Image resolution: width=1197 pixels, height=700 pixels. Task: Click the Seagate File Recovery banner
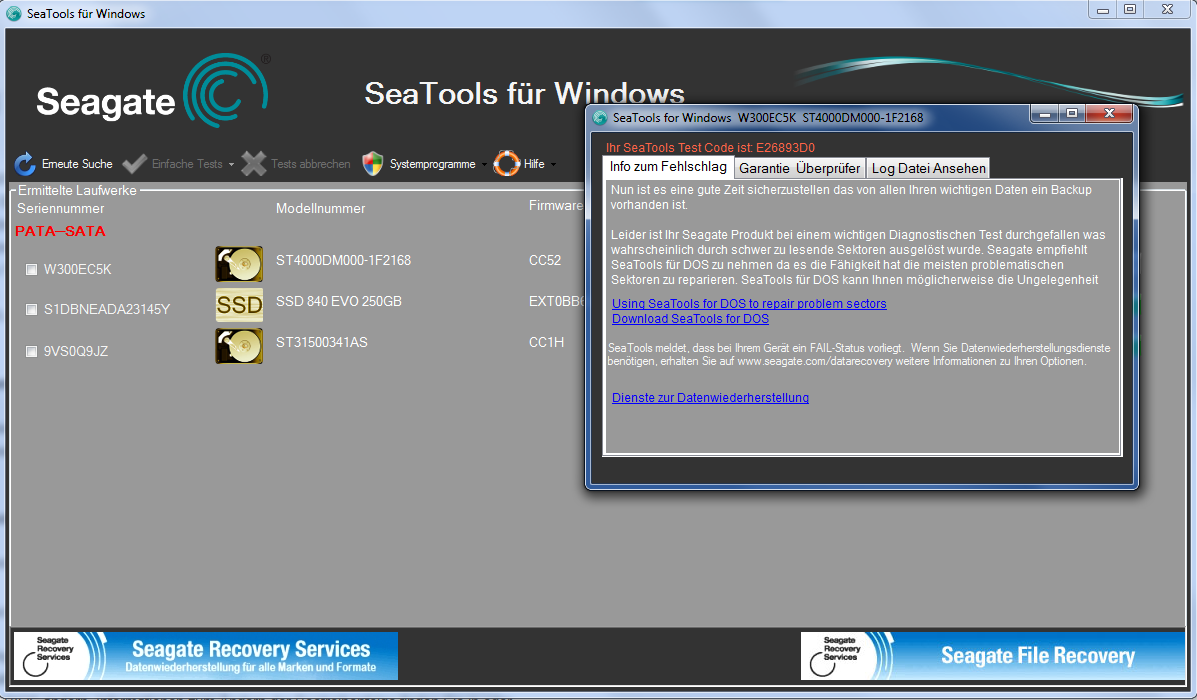click(x=992, y=656)
